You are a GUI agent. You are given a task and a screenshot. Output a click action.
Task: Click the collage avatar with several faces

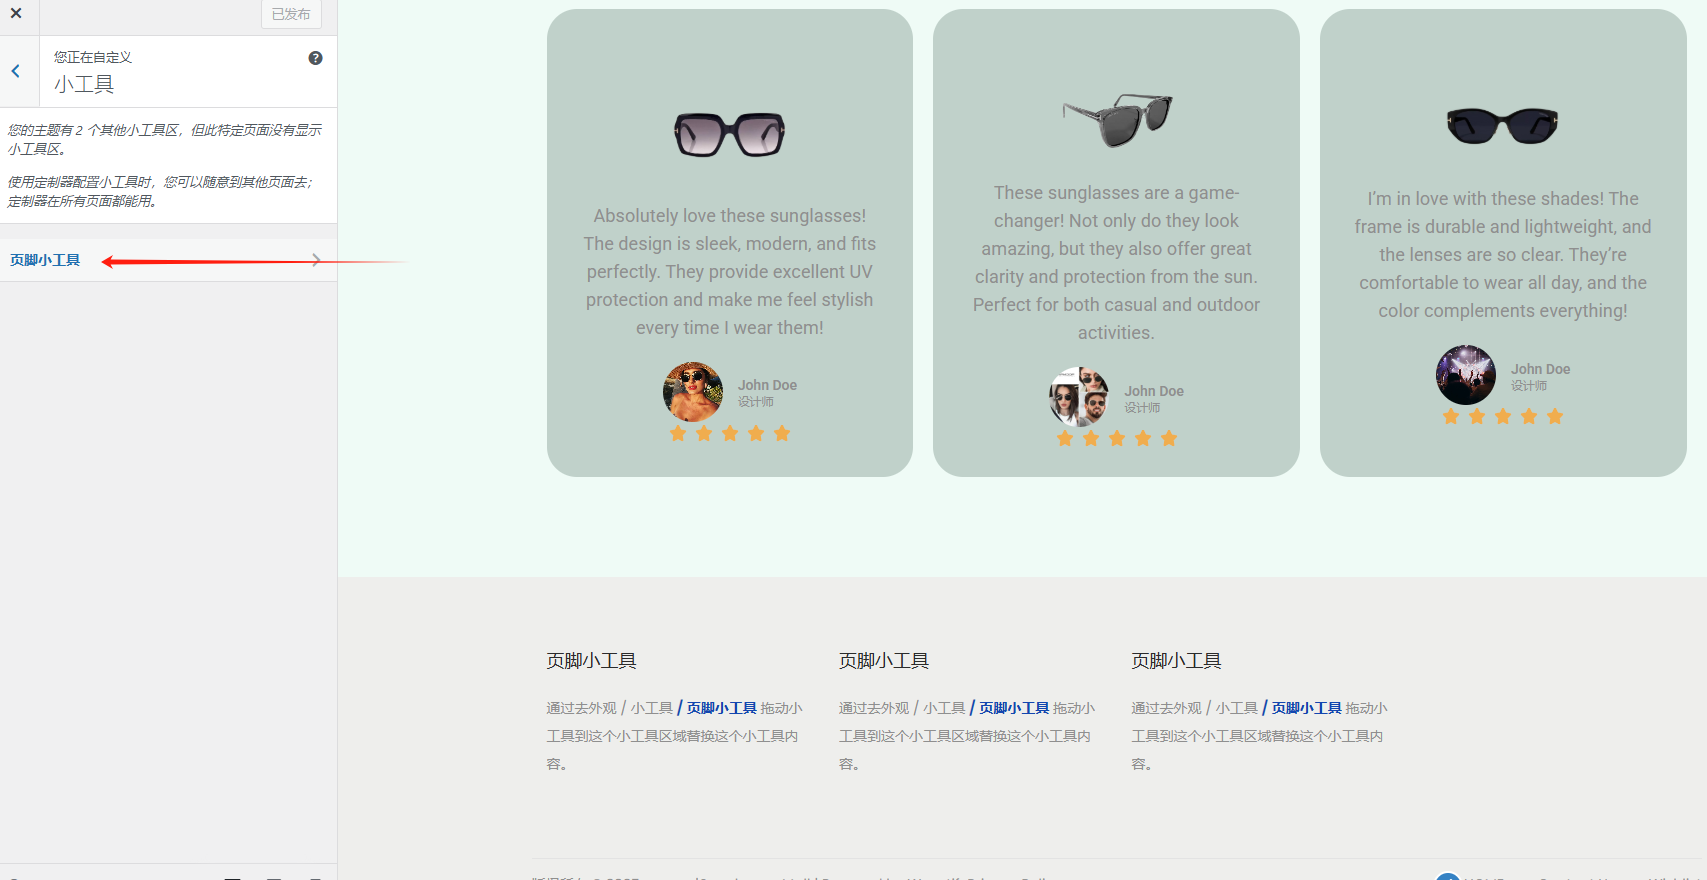(1079, 397)
